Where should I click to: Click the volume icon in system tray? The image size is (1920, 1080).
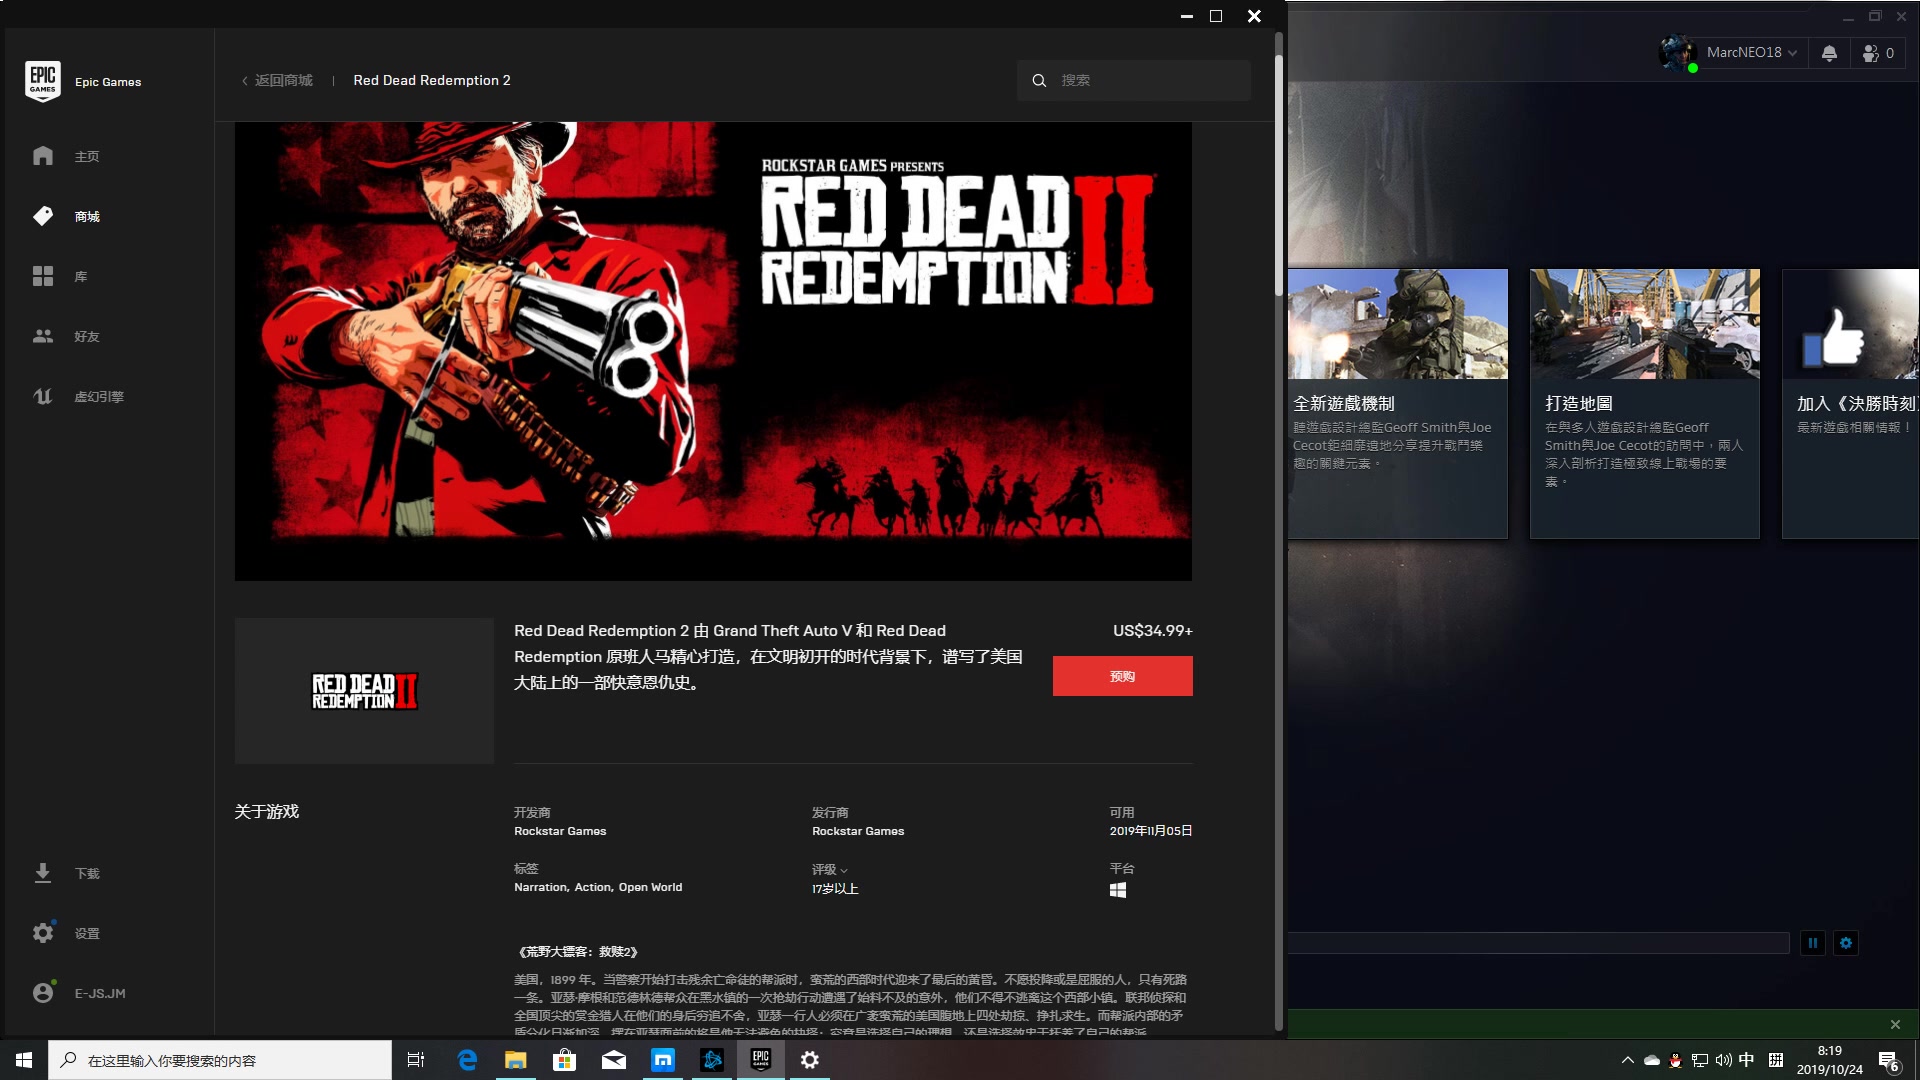point(1723,1060)
